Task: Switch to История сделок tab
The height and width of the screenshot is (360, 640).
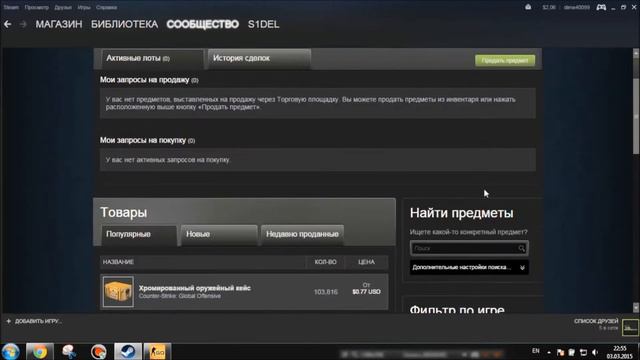Action: pyautogui.click(x=259, y=59)
